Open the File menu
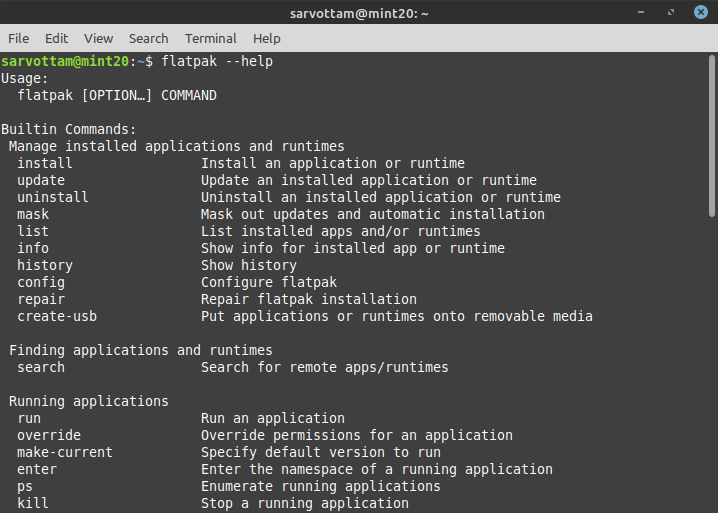718x513 pixels. point(18,38)
